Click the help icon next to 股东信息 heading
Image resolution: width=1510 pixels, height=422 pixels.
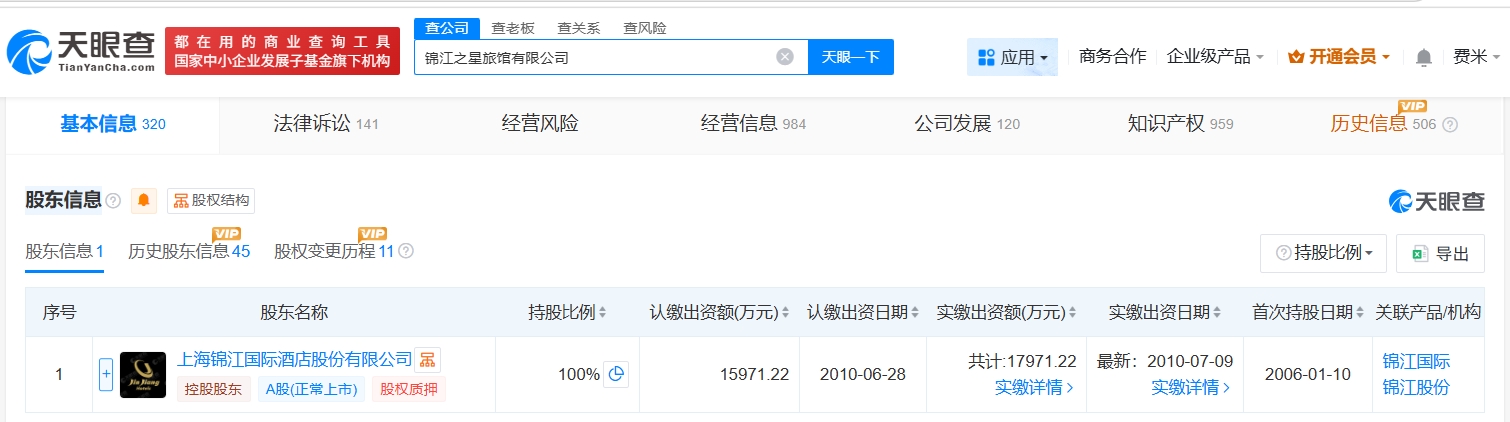[113, 201]
